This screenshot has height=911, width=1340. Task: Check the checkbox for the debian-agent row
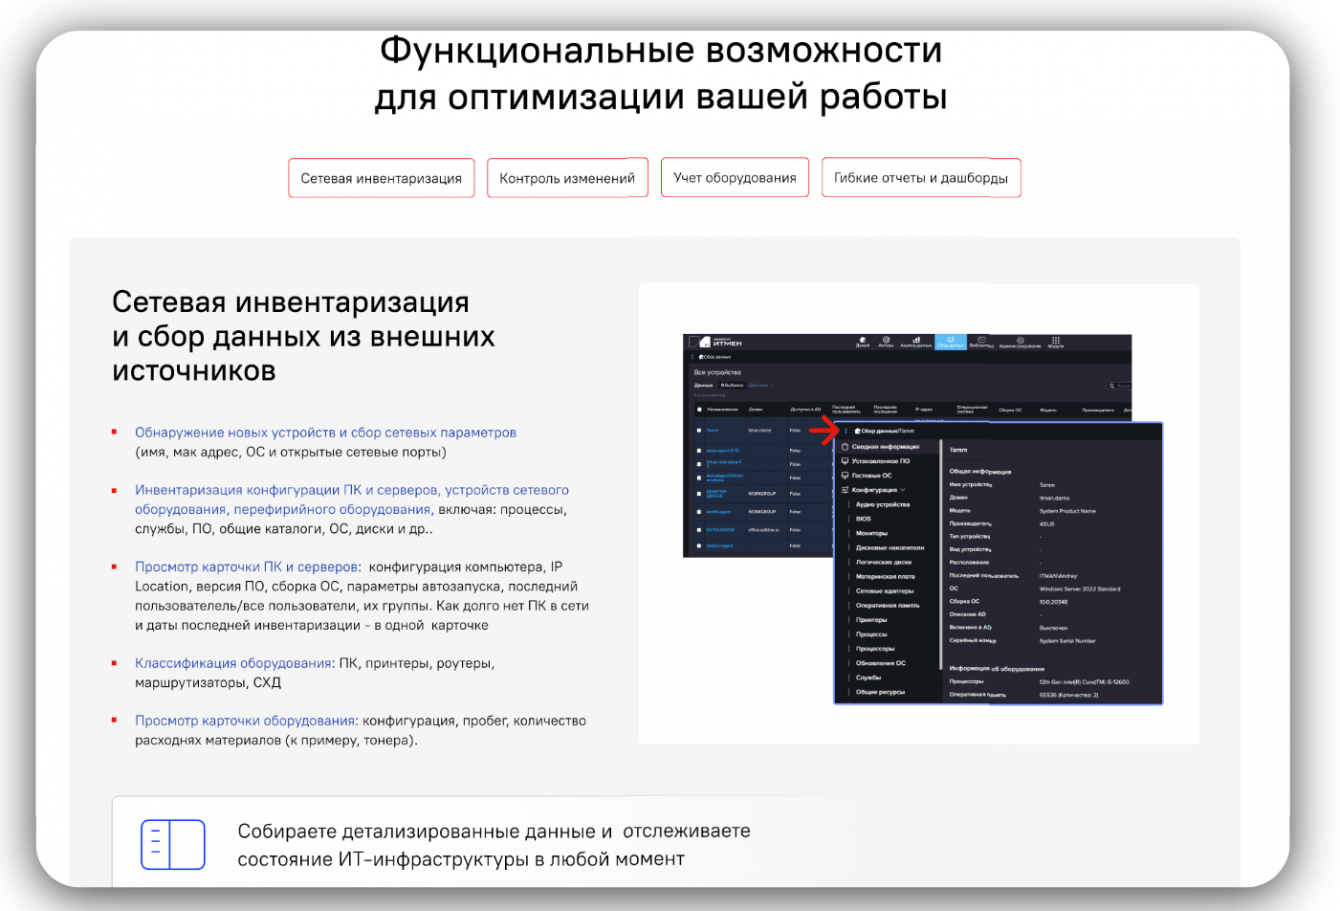click(699, 546)
